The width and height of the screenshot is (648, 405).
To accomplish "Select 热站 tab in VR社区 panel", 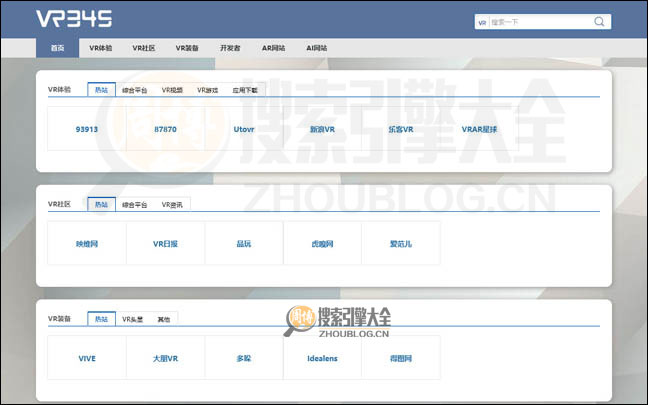I will point(102,204).
